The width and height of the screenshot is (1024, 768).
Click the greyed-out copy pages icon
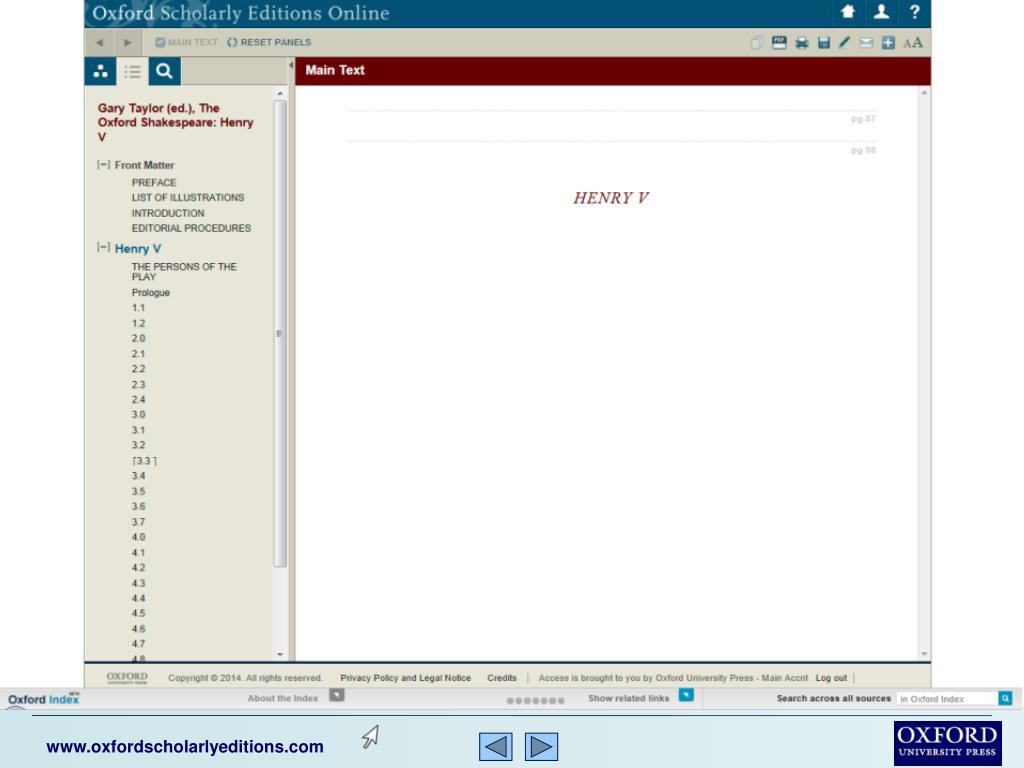(x=757, y=43)
